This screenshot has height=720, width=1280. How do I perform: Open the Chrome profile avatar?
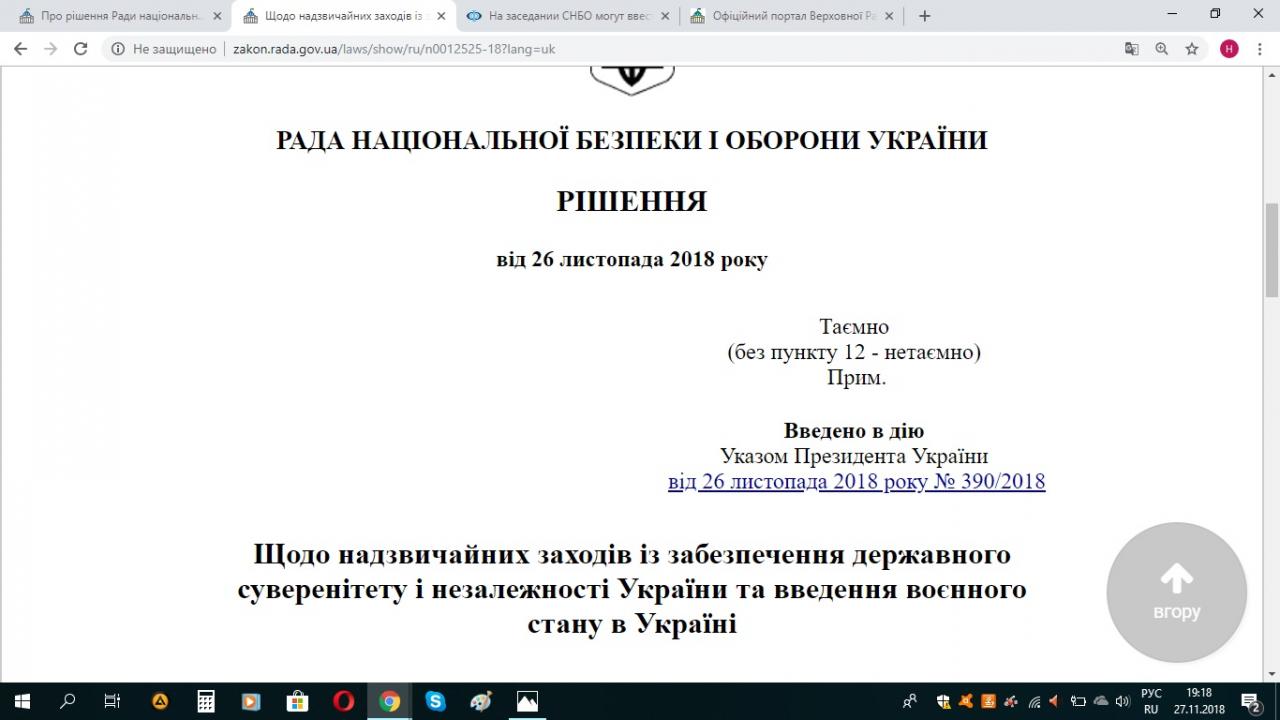pyautogui.click(x=1229, y=48)
